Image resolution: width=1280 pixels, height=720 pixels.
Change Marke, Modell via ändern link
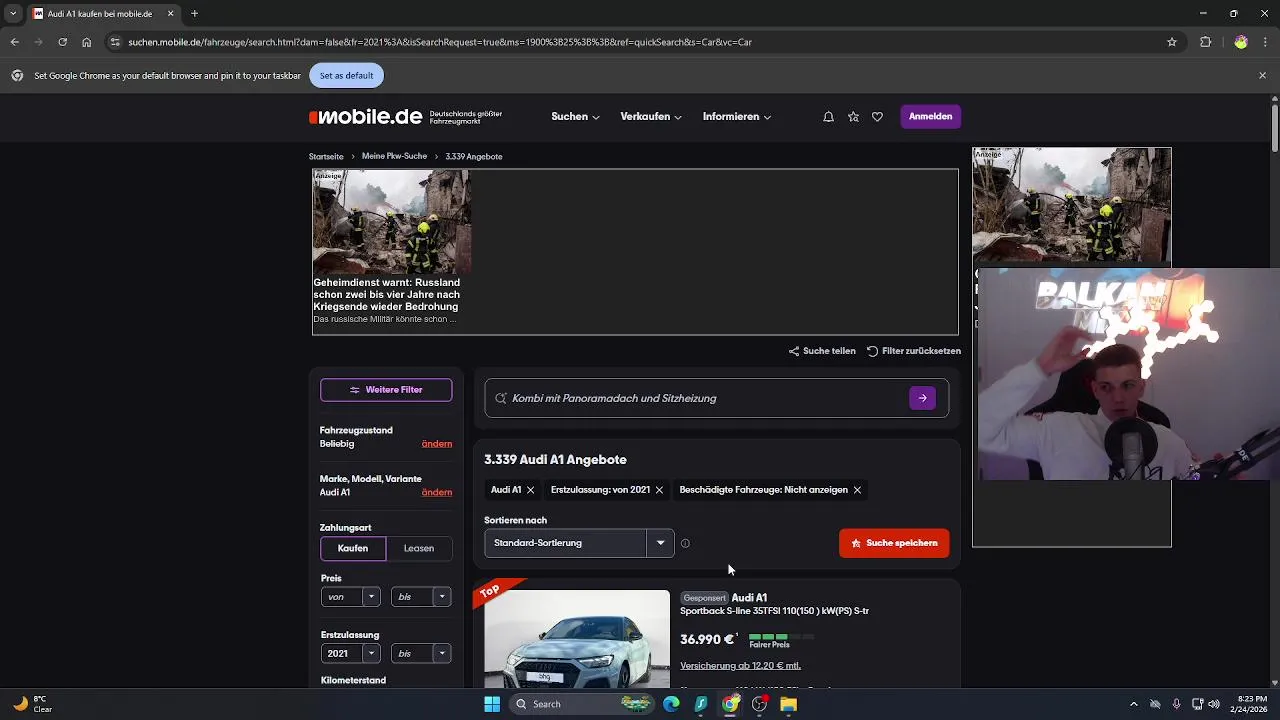coord(437,493)
